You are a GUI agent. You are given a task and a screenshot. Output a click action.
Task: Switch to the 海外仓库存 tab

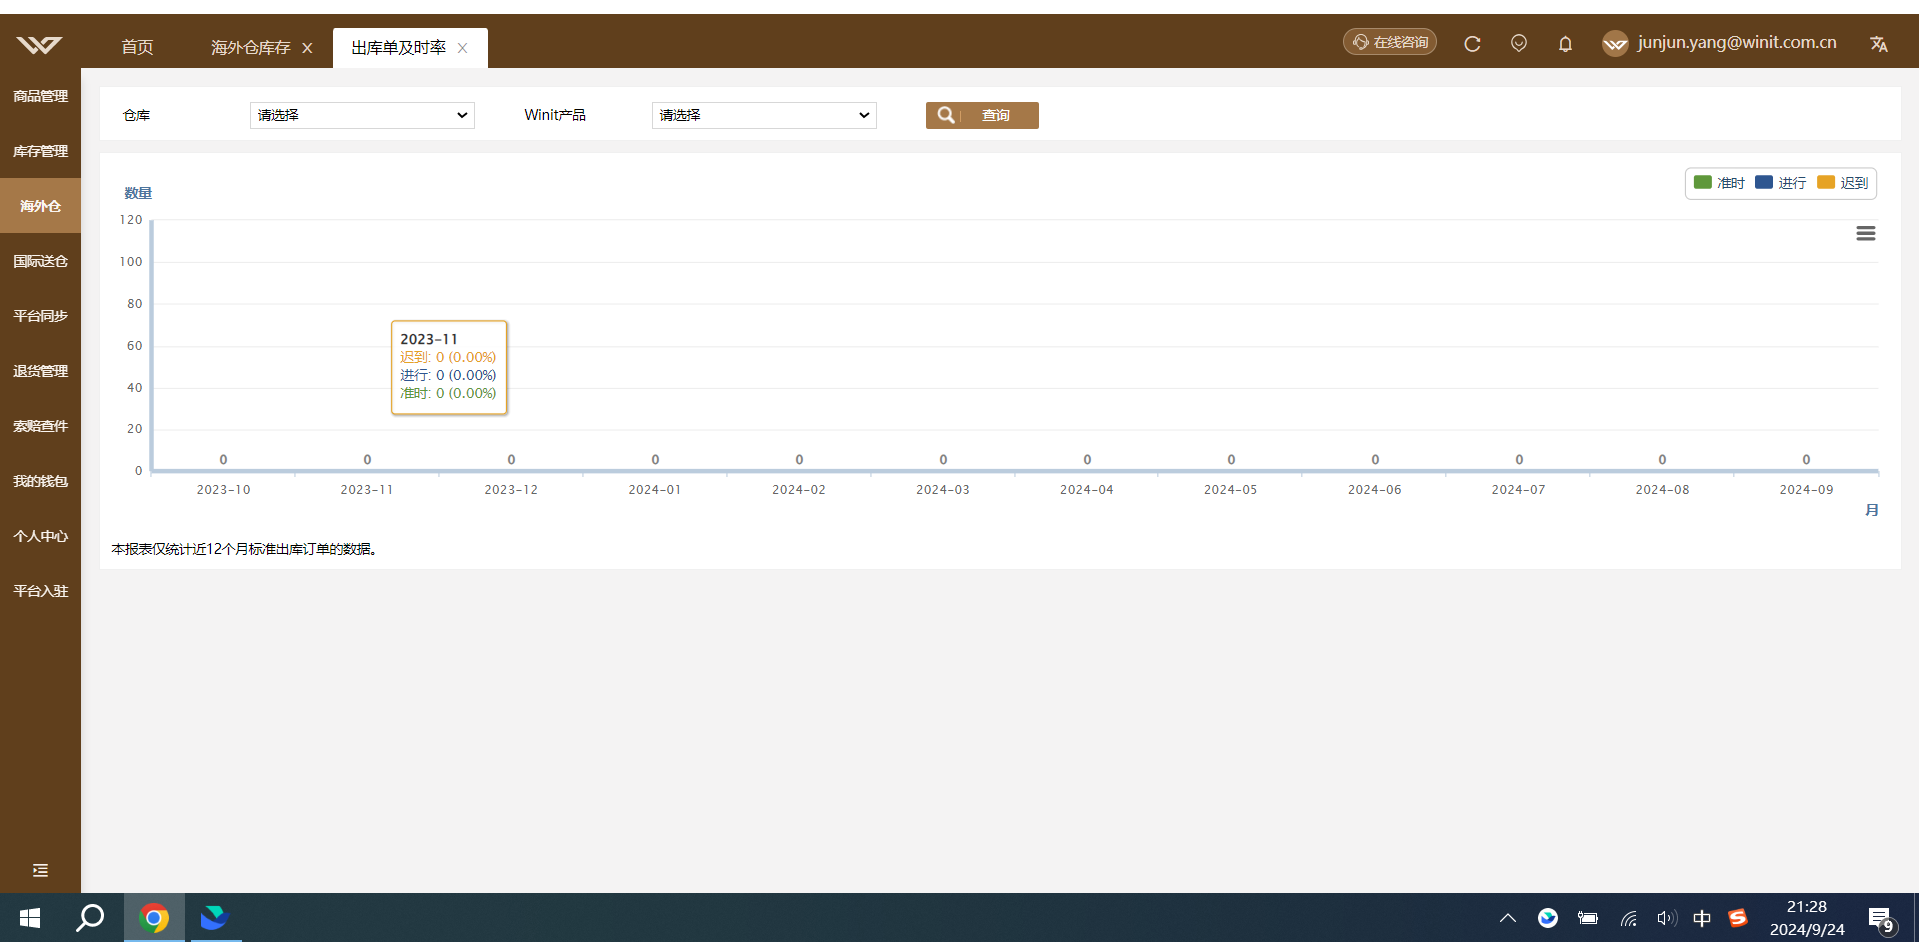[x=250, y=47]
